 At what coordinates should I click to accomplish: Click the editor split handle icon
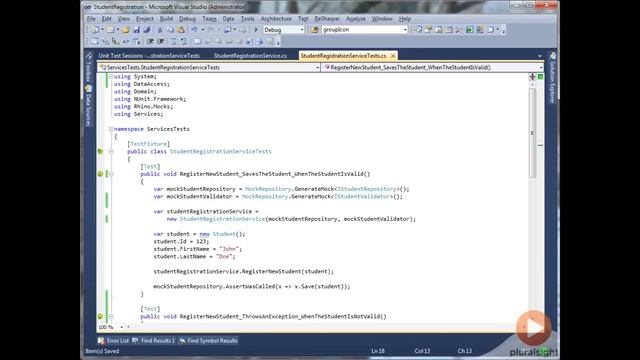click(x=532, y=77)
